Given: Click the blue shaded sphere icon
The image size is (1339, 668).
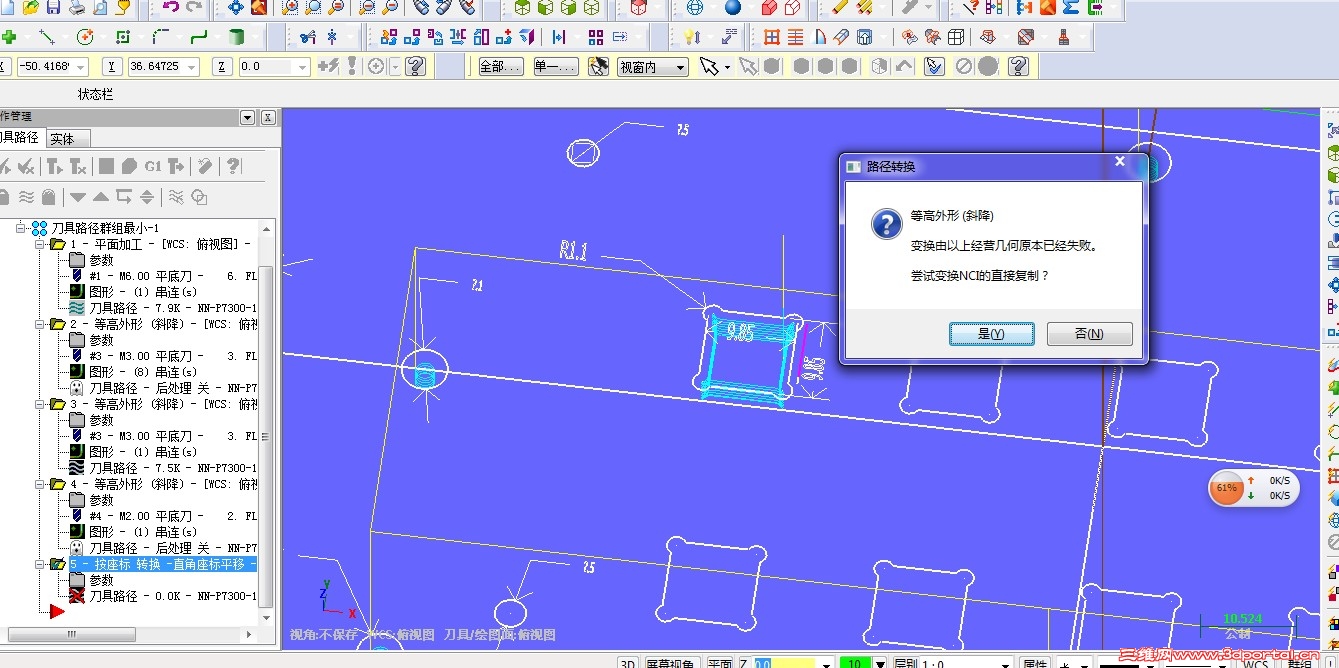Looking at the screenshot, I should tap(733, 8).
